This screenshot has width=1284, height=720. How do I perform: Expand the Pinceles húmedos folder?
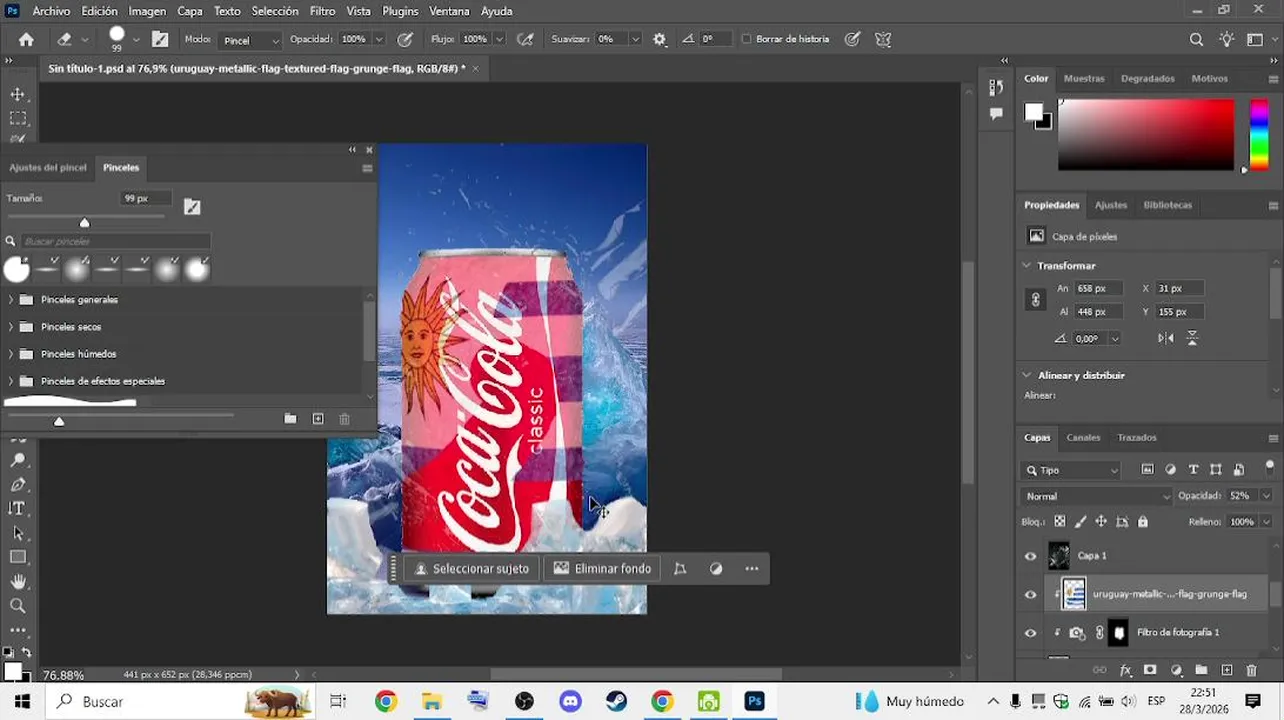pyautogui.click(x=11, y=354)
